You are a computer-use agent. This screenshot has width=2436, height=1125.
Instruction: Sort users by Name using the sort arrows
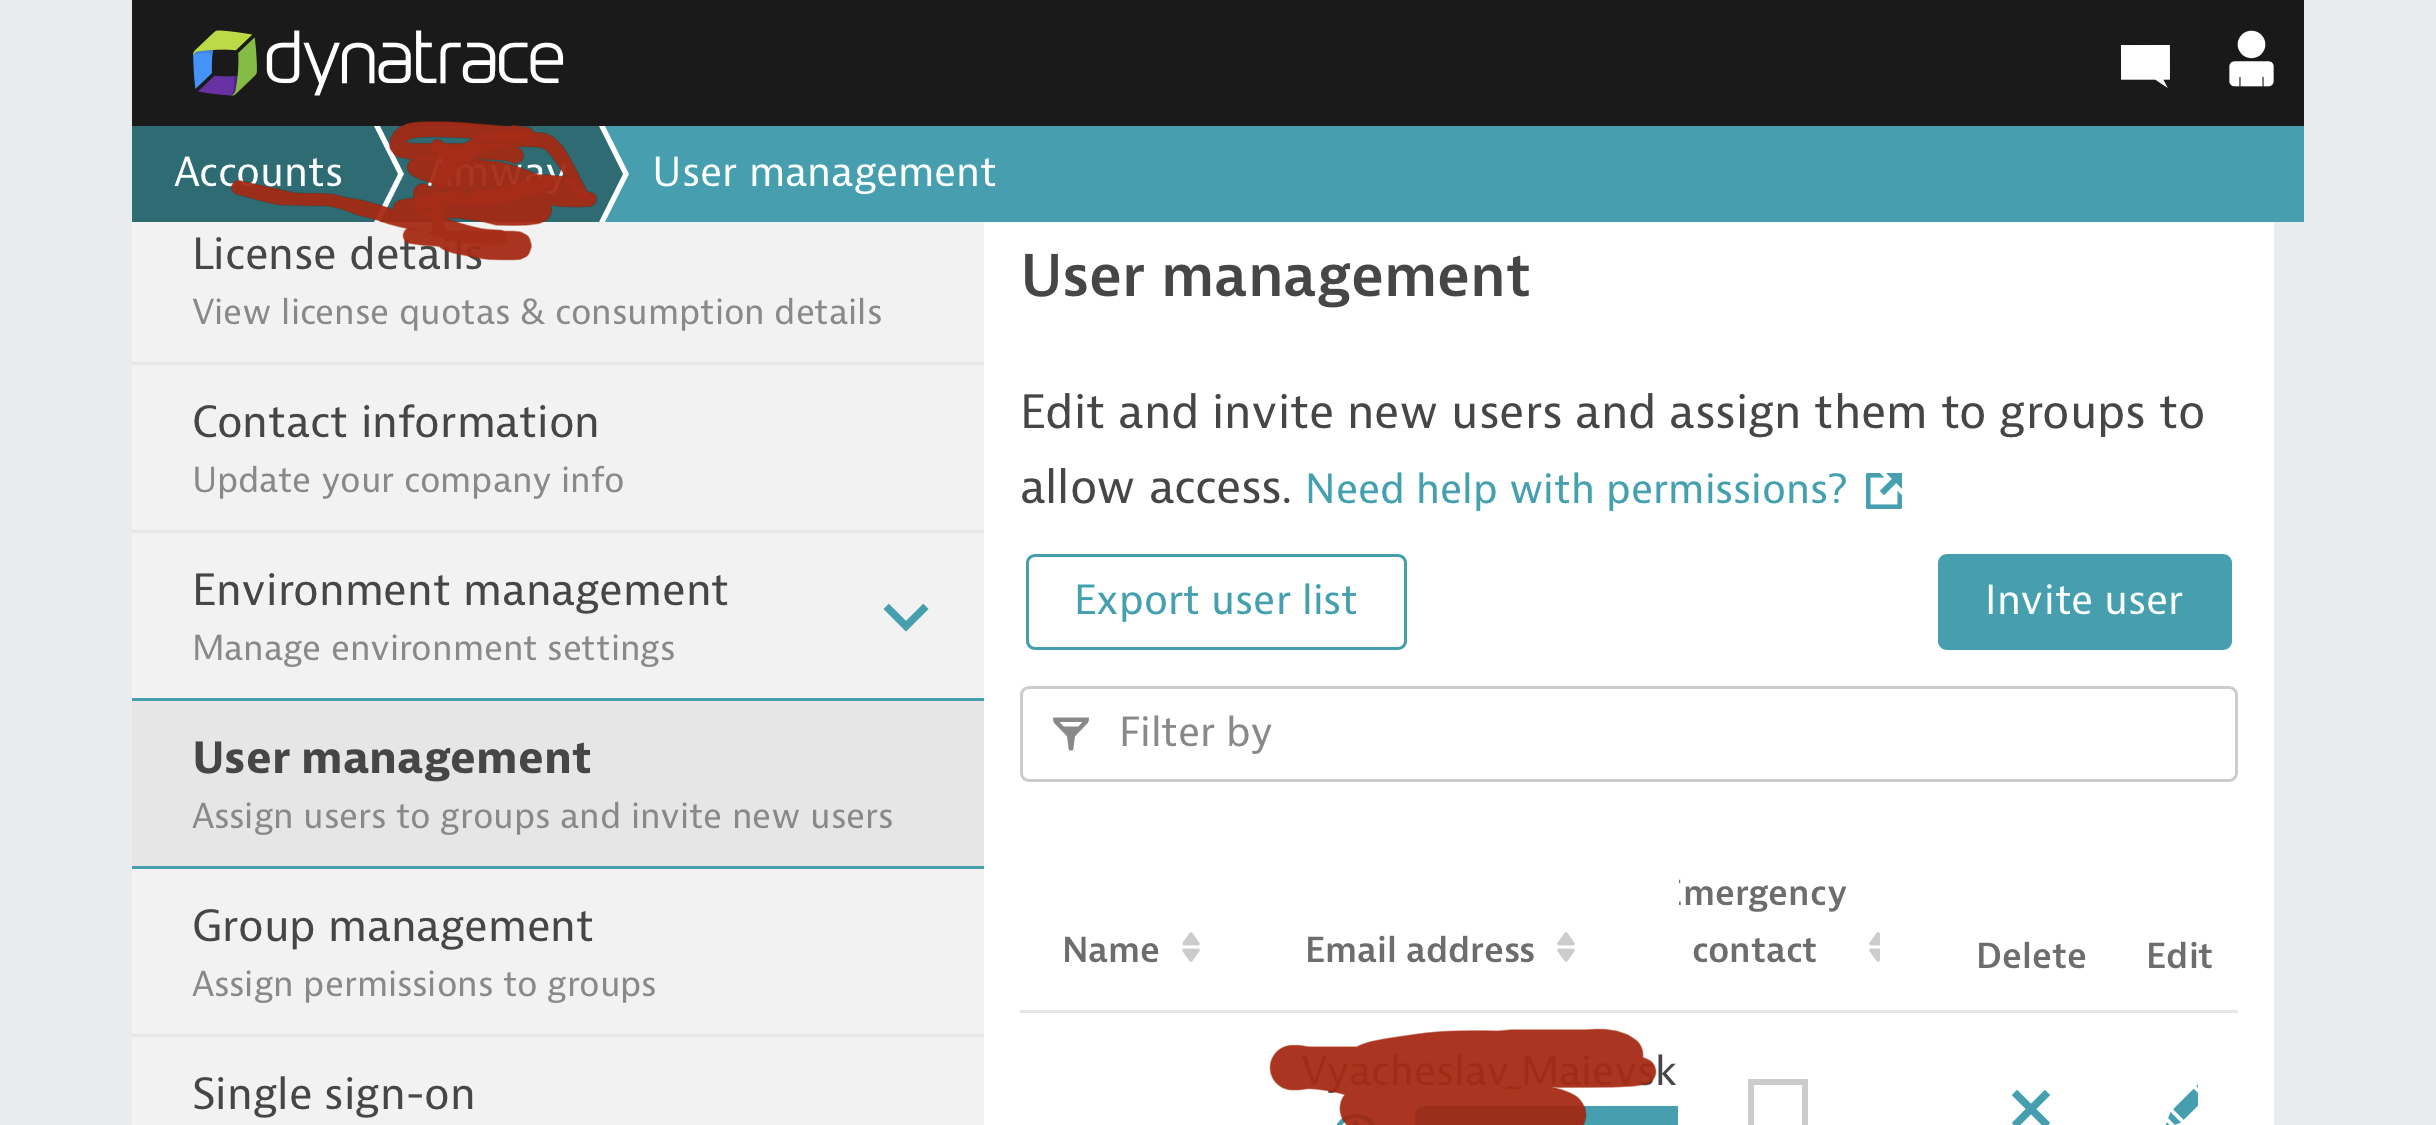(1191, 949)
